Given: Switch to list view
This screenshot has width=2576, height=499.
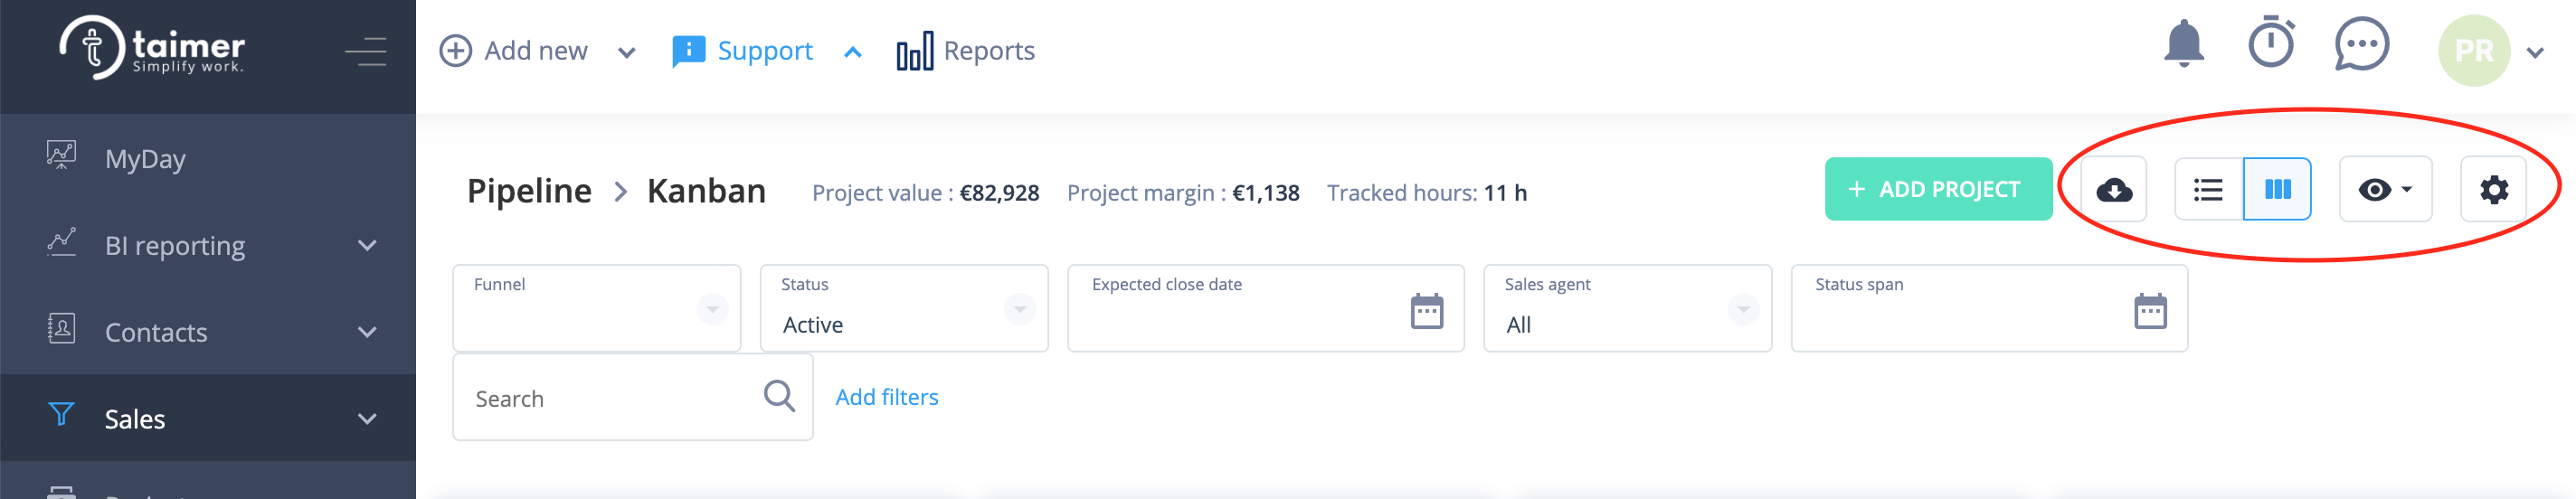Looking at the screenshot, I should click(2208, 189).
